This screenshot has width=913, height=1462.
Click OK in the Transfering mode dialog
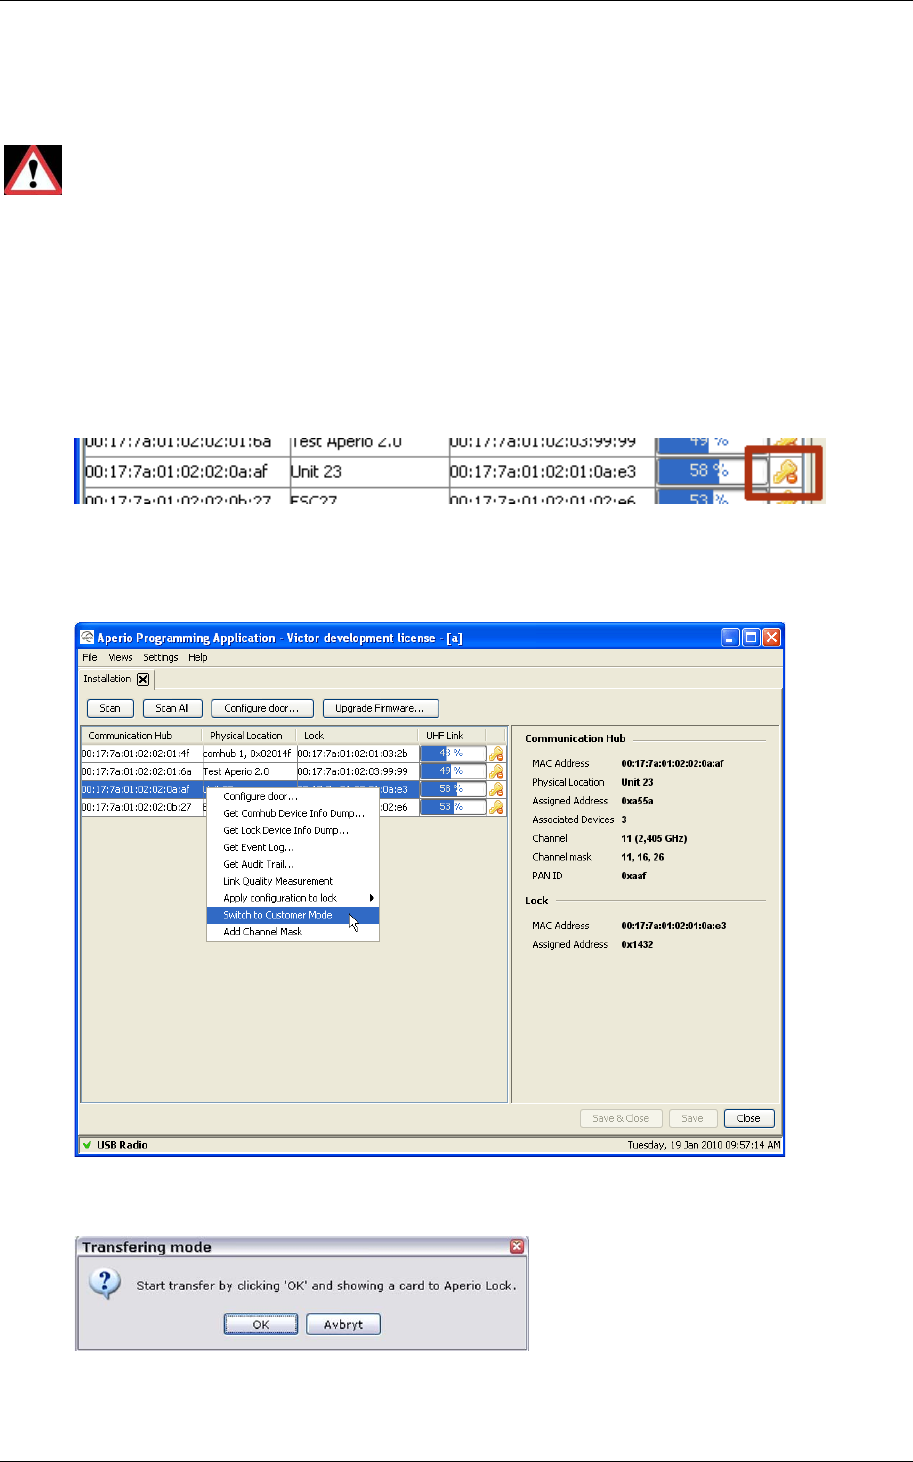260,1324
